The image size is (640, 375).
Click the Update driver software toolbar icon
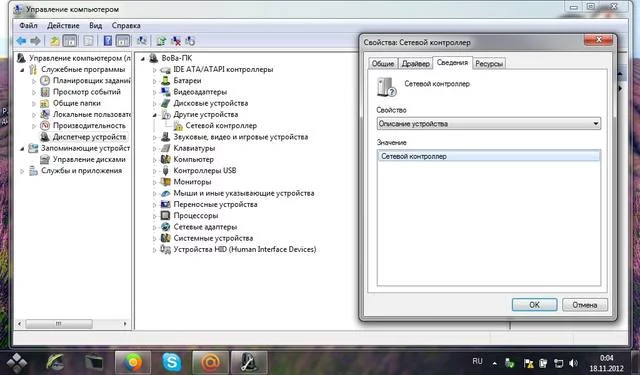[161, 41]
